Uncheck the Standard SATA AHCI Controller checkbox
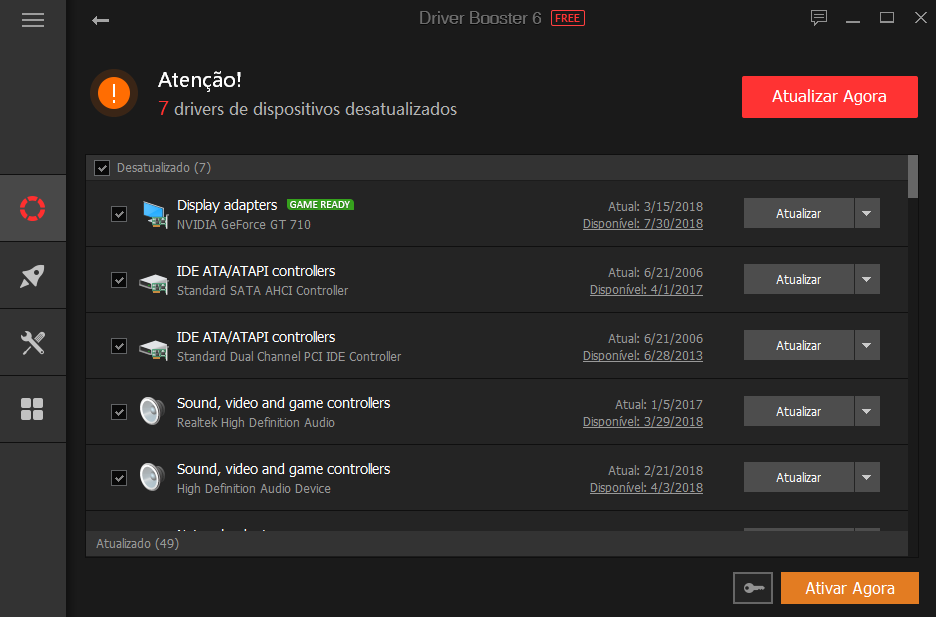The image size is (936, 617). 119,280
